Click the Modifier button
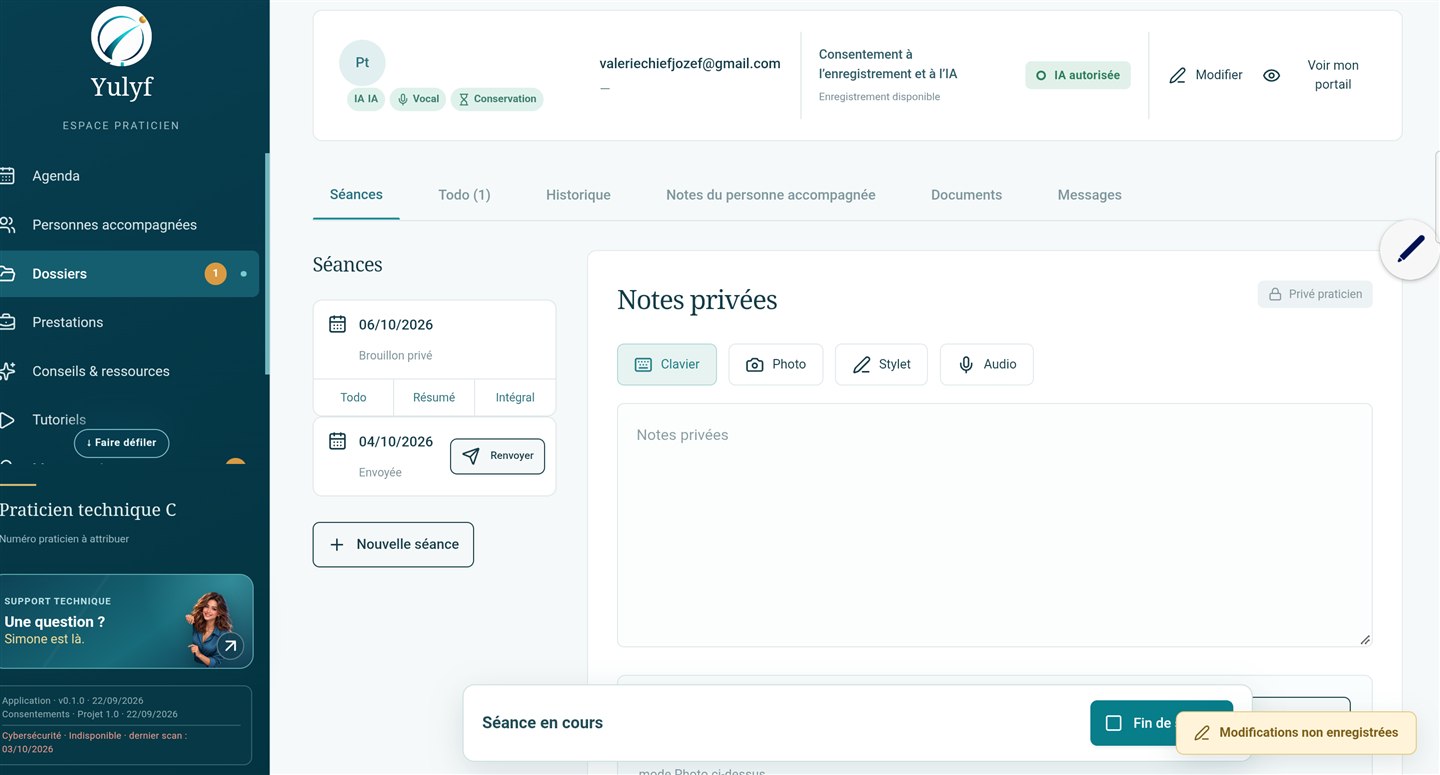The width and height of the screenshot is (1440, 775). click(x=1206, y=75)
